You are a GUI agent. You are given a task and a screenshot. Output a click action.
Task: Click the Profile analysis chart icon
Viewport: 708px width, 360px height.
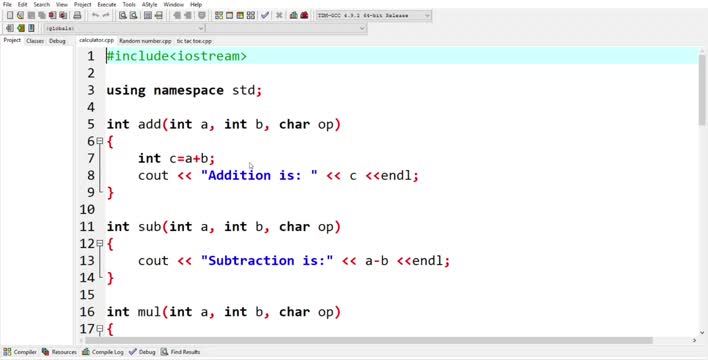click(x=293, y=15)
